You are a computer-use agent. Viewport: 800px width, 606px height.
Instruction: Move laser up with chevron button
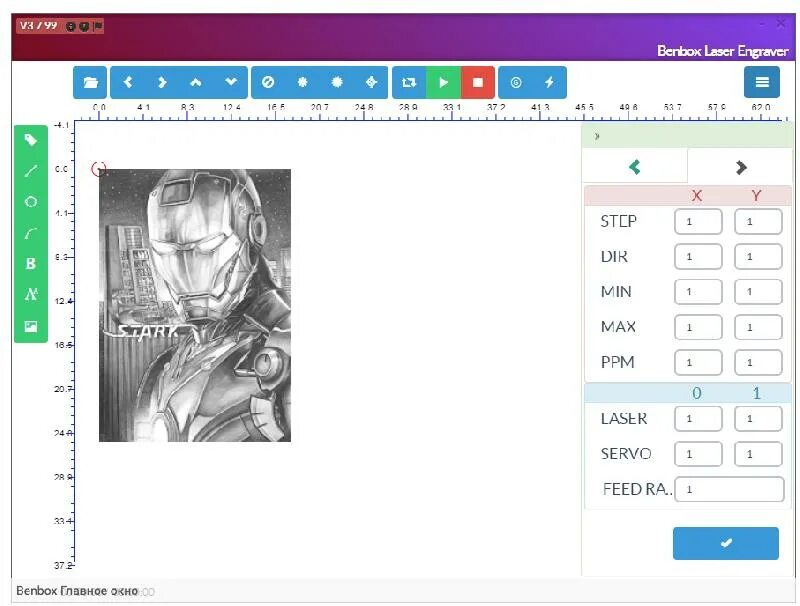pos(196,82)
